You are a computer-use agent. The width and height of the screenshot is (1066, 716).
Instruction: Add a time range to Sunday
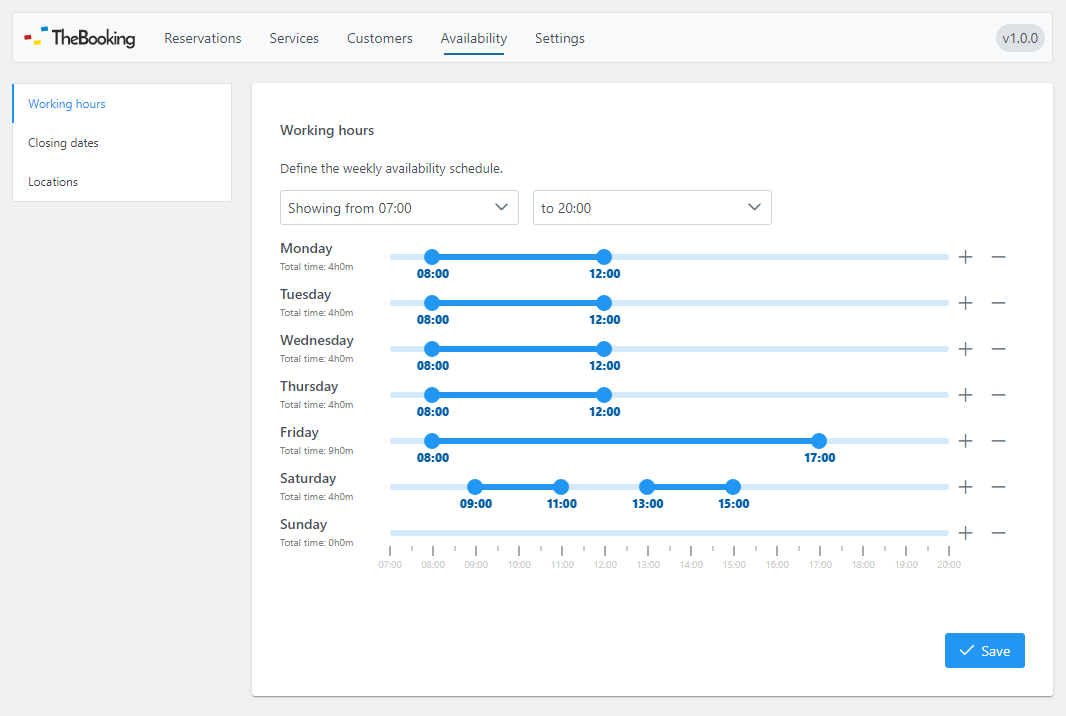(x=965, y=533)
